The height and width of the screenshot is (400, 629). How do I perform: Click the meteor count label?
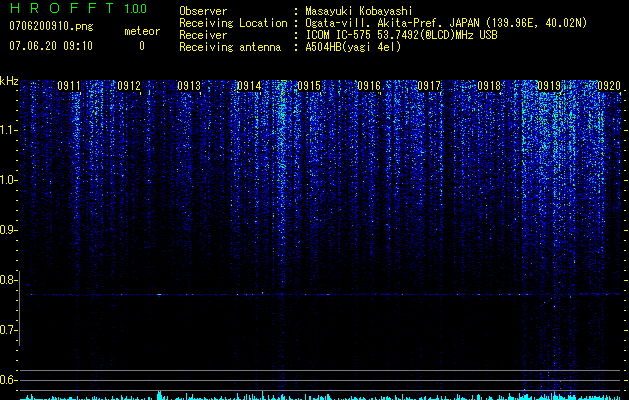point(142,31)
